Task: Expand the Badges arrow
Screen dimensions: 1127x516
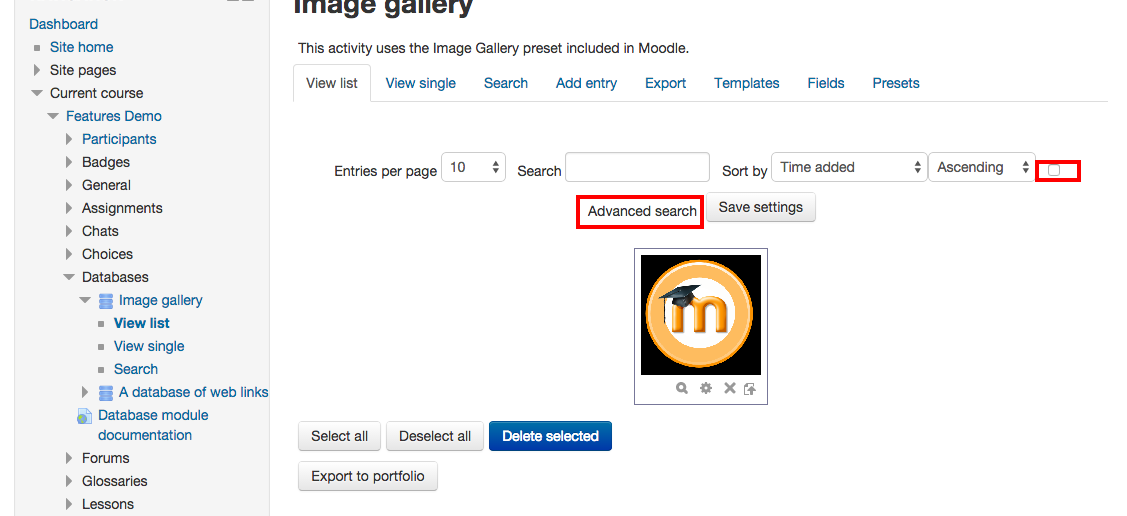Action: 69,162
